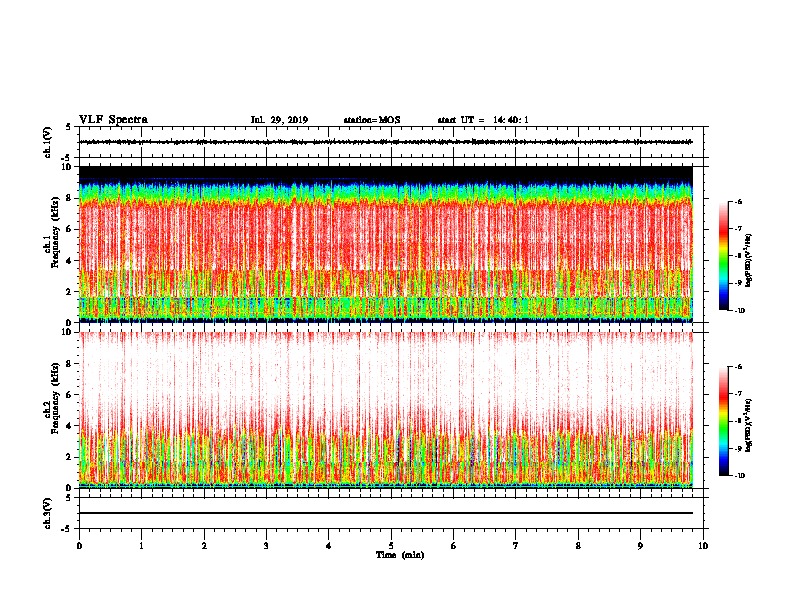The image size is (792, 612).
Task: Click the "6" kHz tick on ch.2 spectrogram
Action: pyautogui.click(x=70, y=395)
